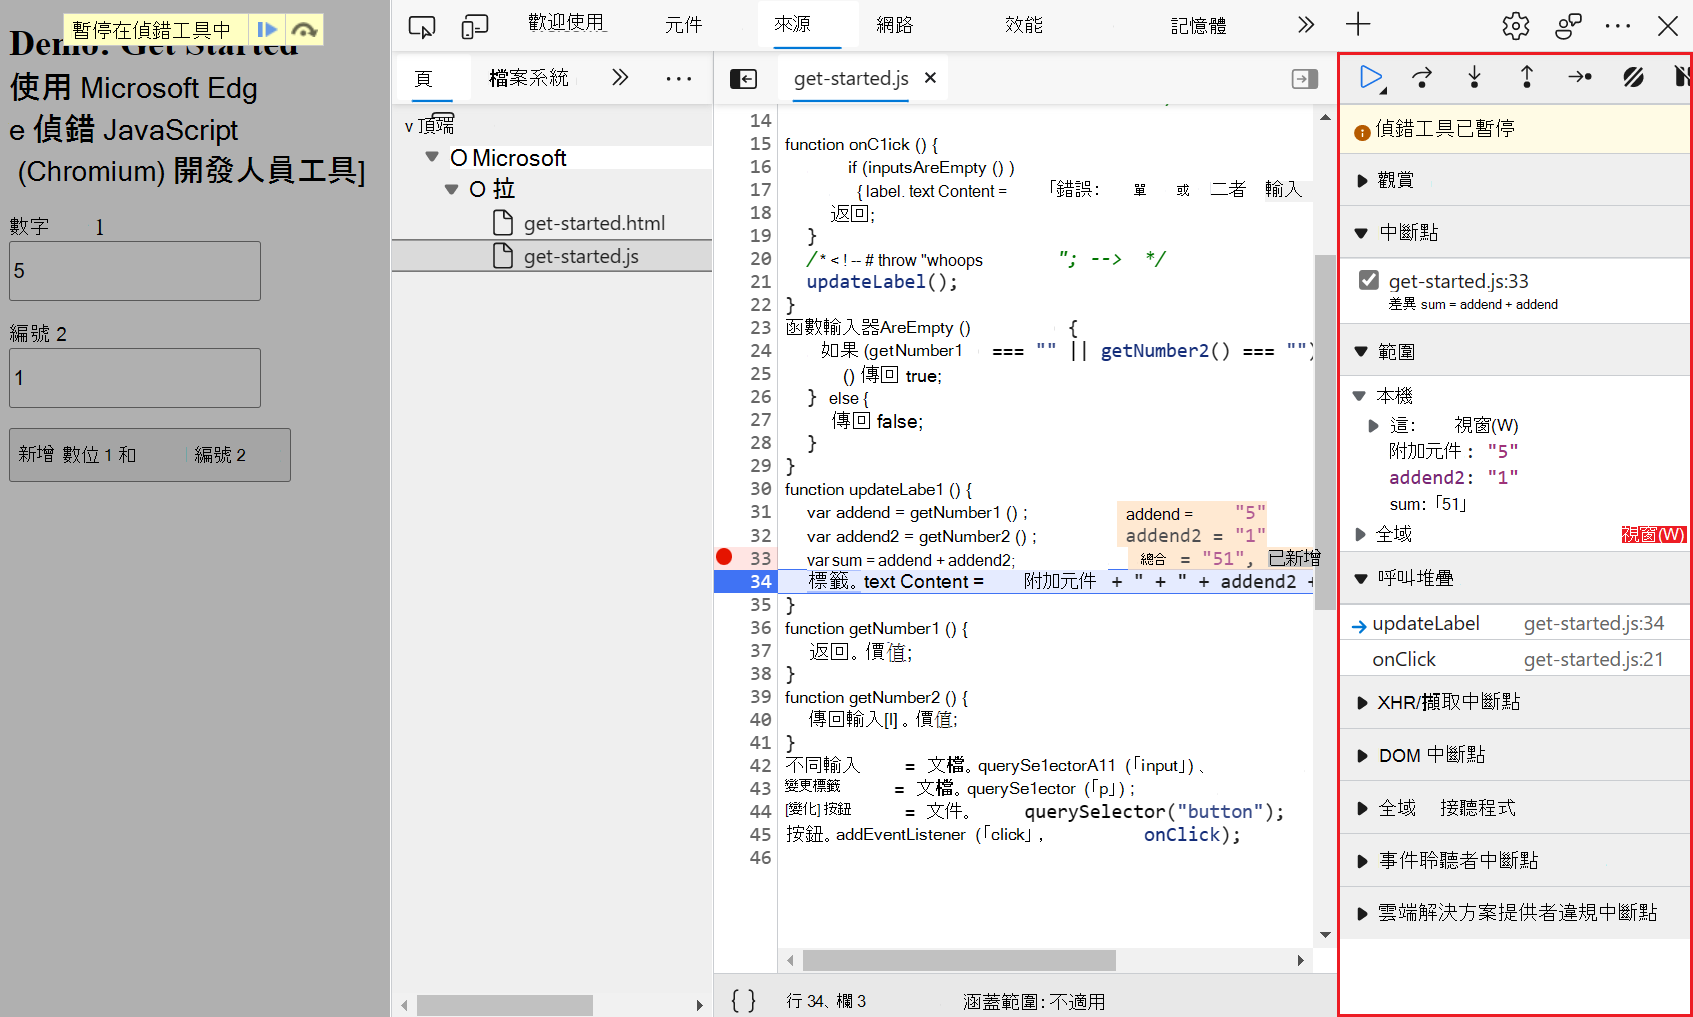Collapse the Microsoft tree node
This screenshot has width=1693, height=1017.
432,157
